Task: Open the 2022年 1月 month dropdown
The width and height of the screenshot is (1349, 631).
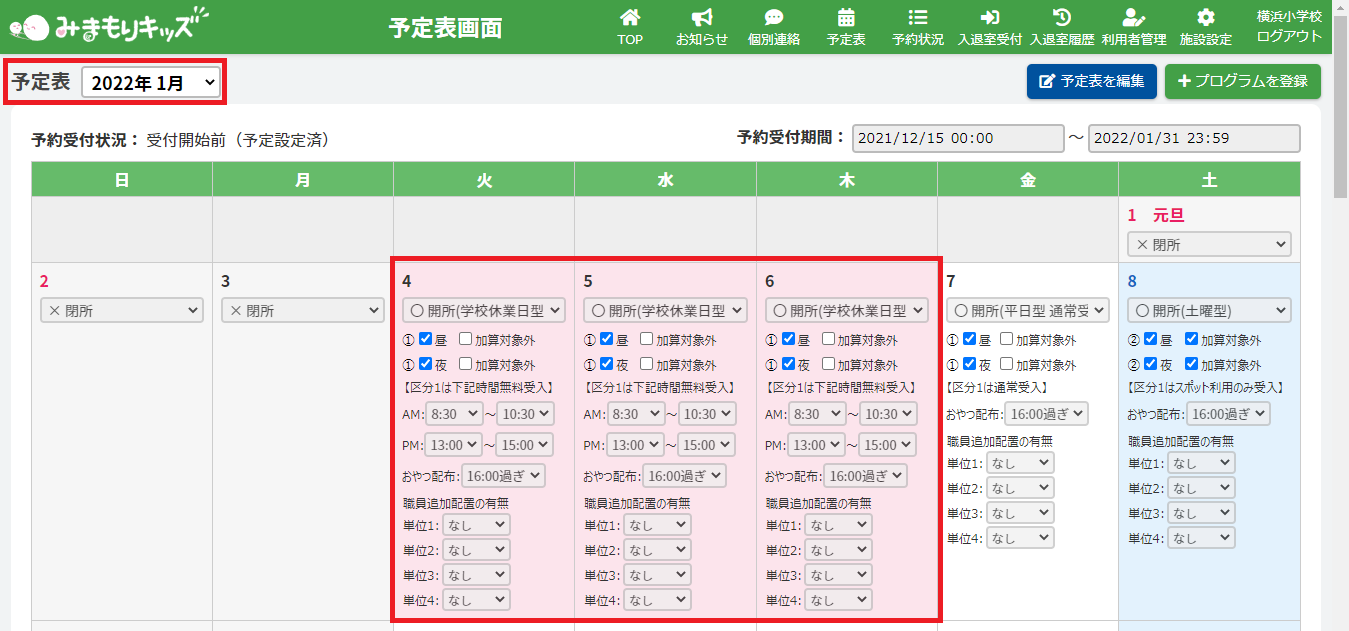Action: coord(152,83)
